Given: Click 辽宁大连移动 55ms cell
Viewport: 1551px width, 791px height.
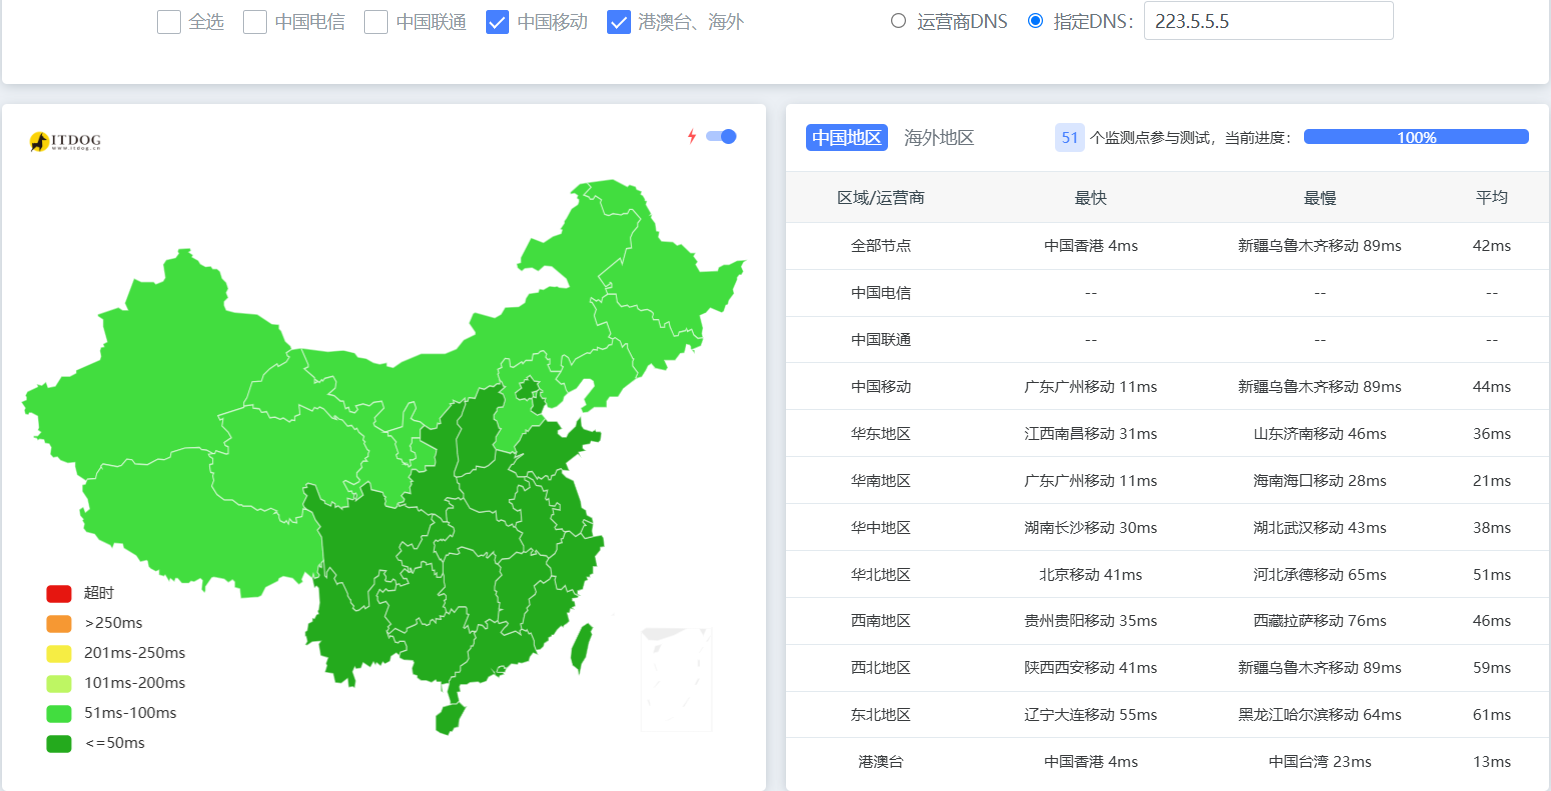Looking at the screenshot, I should tap(1091, 715).
